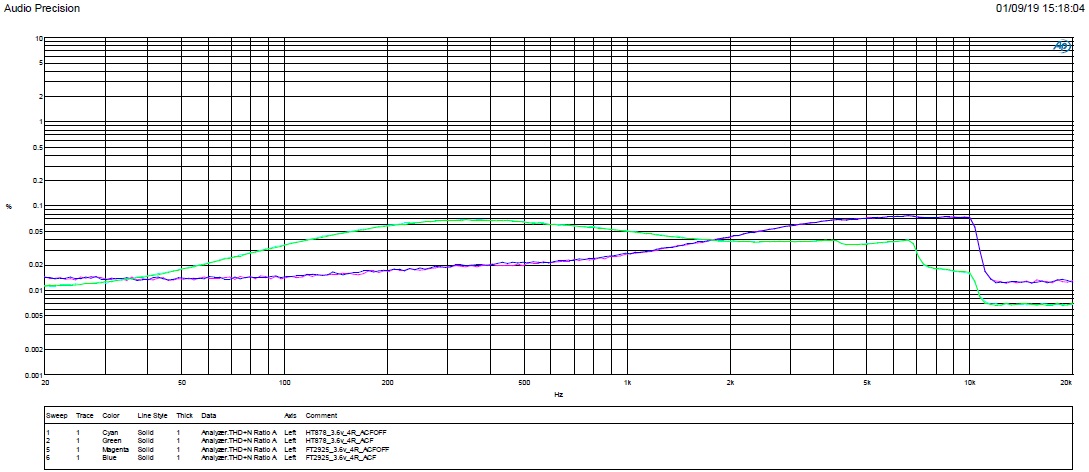Select the Green color entry in the legend
This screenshot has height=472, width=1089.
click(111, 441)
